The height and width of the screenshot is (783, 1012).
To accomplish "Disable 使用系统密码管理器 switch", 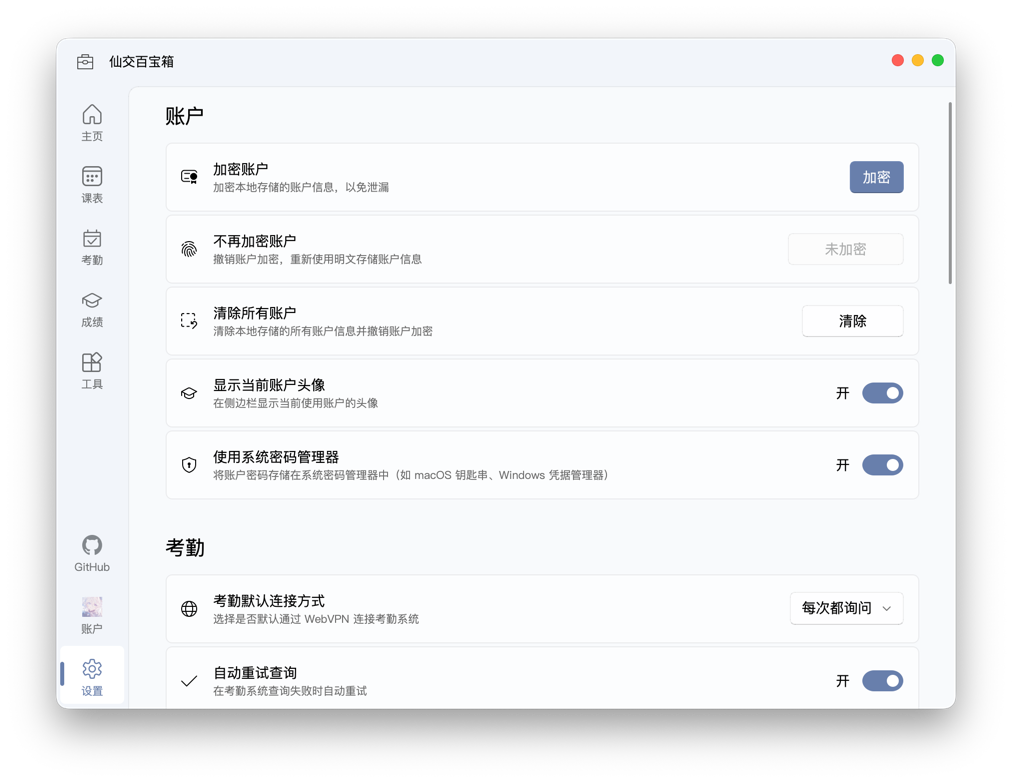I will click(x=882, y=465).
